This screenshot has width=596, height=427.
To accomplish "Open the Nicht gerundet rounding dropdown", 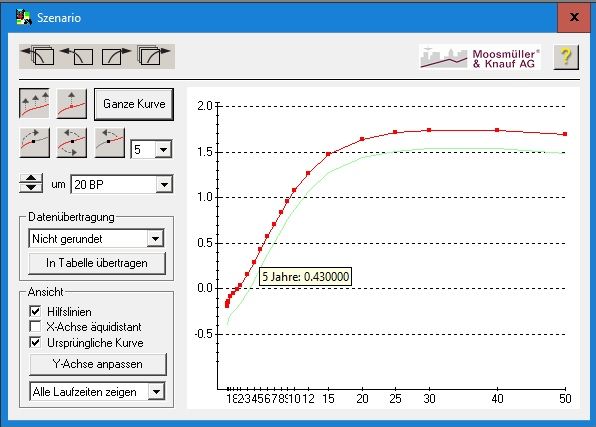I will [155, 239].
